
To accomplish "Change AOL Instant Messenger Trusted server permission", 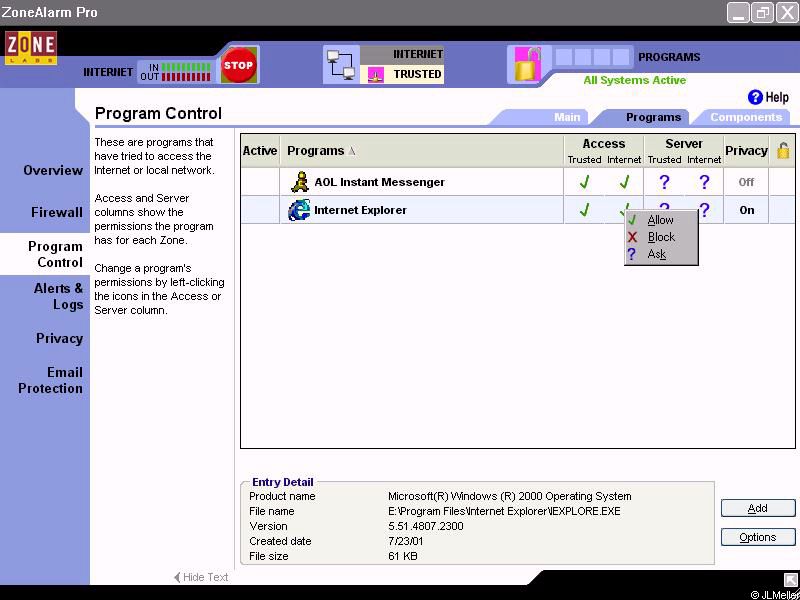I will point(664,182).
